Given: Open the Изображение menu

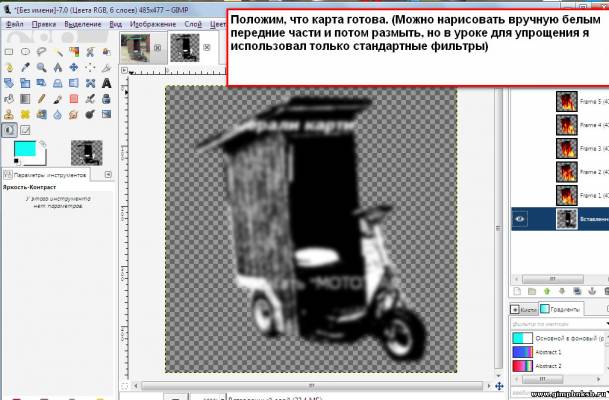Looking at the screenshot, I should tap(153, 24).
